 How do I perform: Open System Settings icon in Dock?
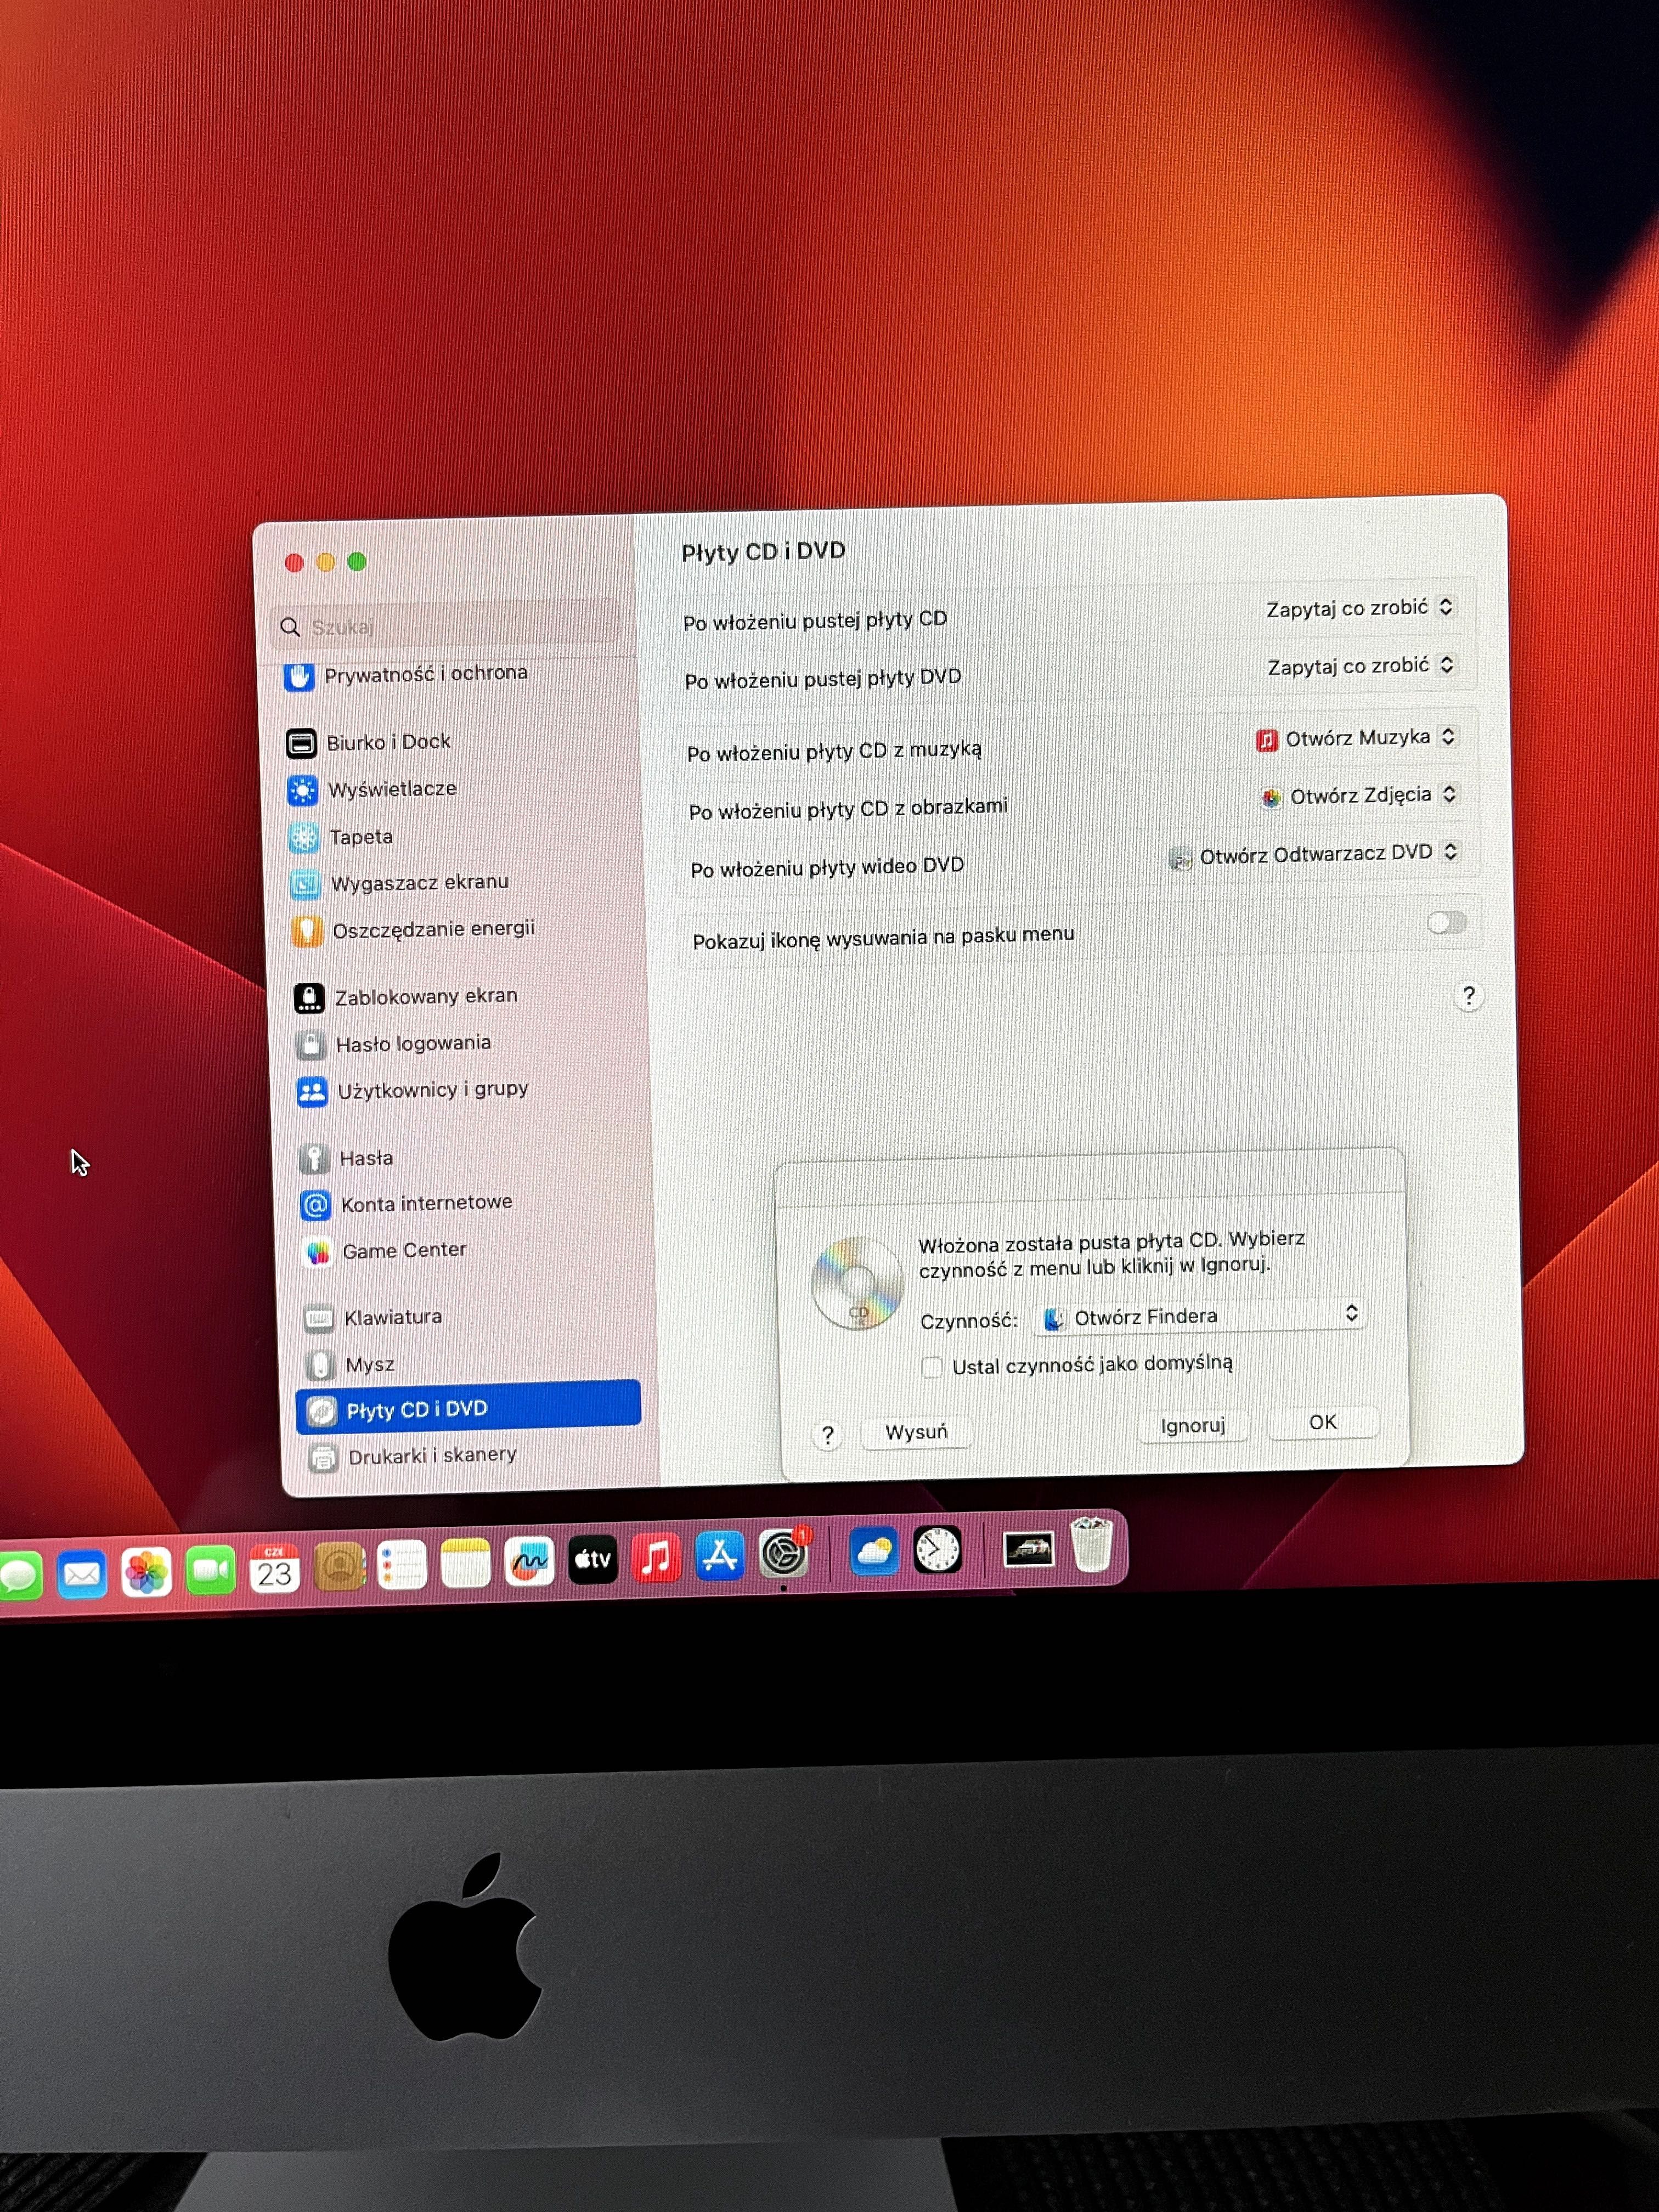(784, 1553)
